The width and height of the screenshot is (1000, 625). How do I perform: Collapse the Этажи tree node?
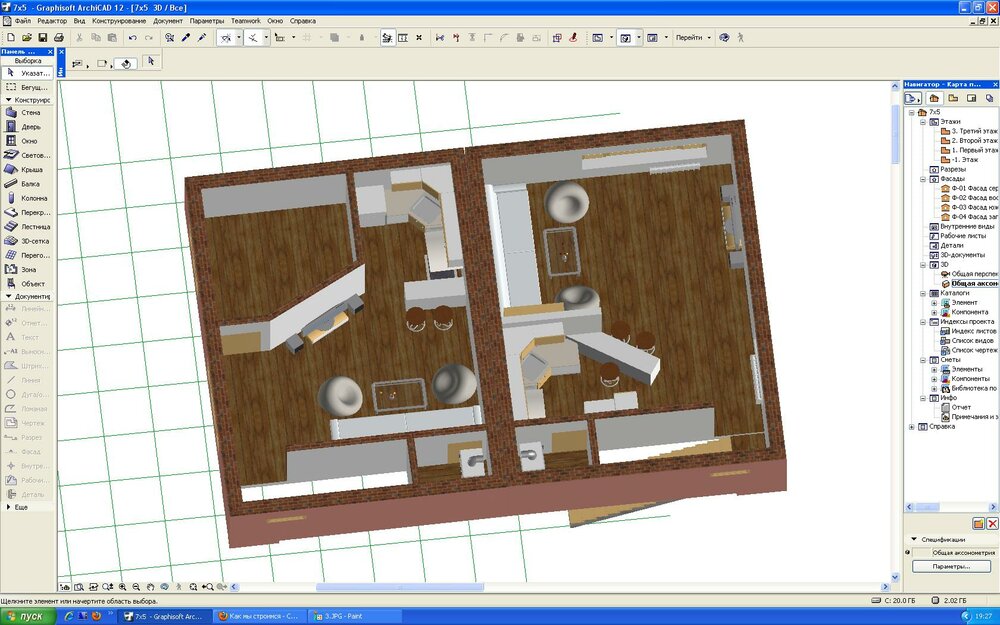click(922, 122)
